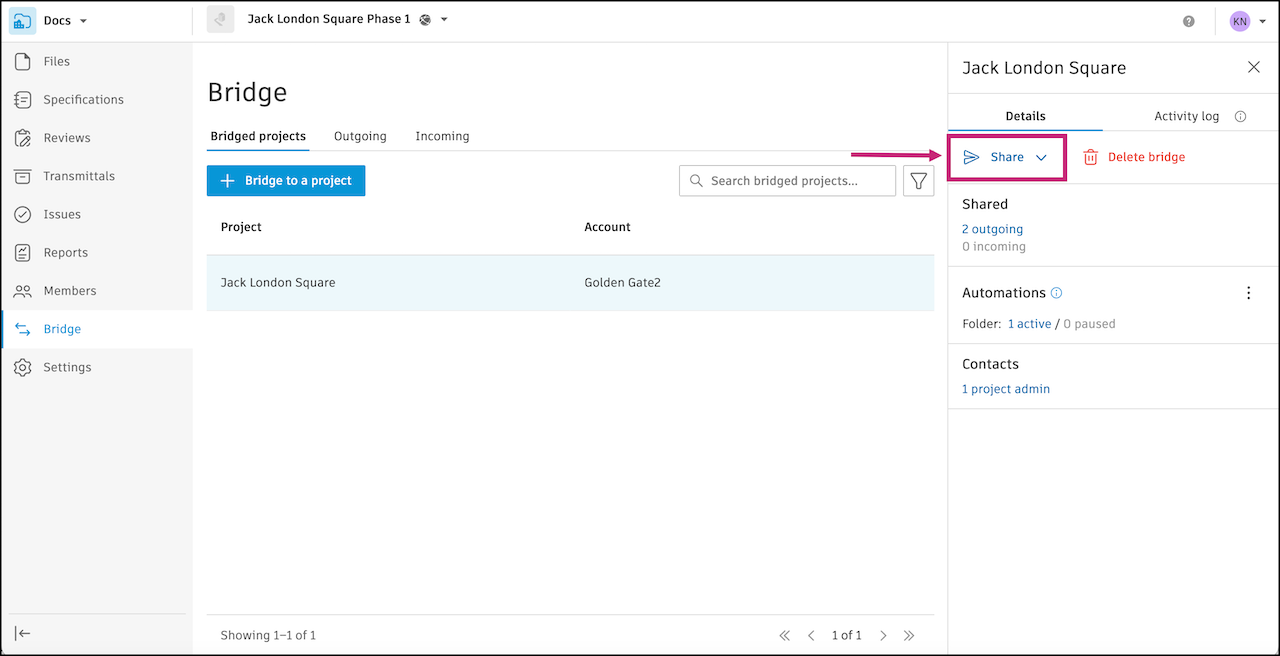
Task: Open the Activity log tab
Action: (1186, 116)
